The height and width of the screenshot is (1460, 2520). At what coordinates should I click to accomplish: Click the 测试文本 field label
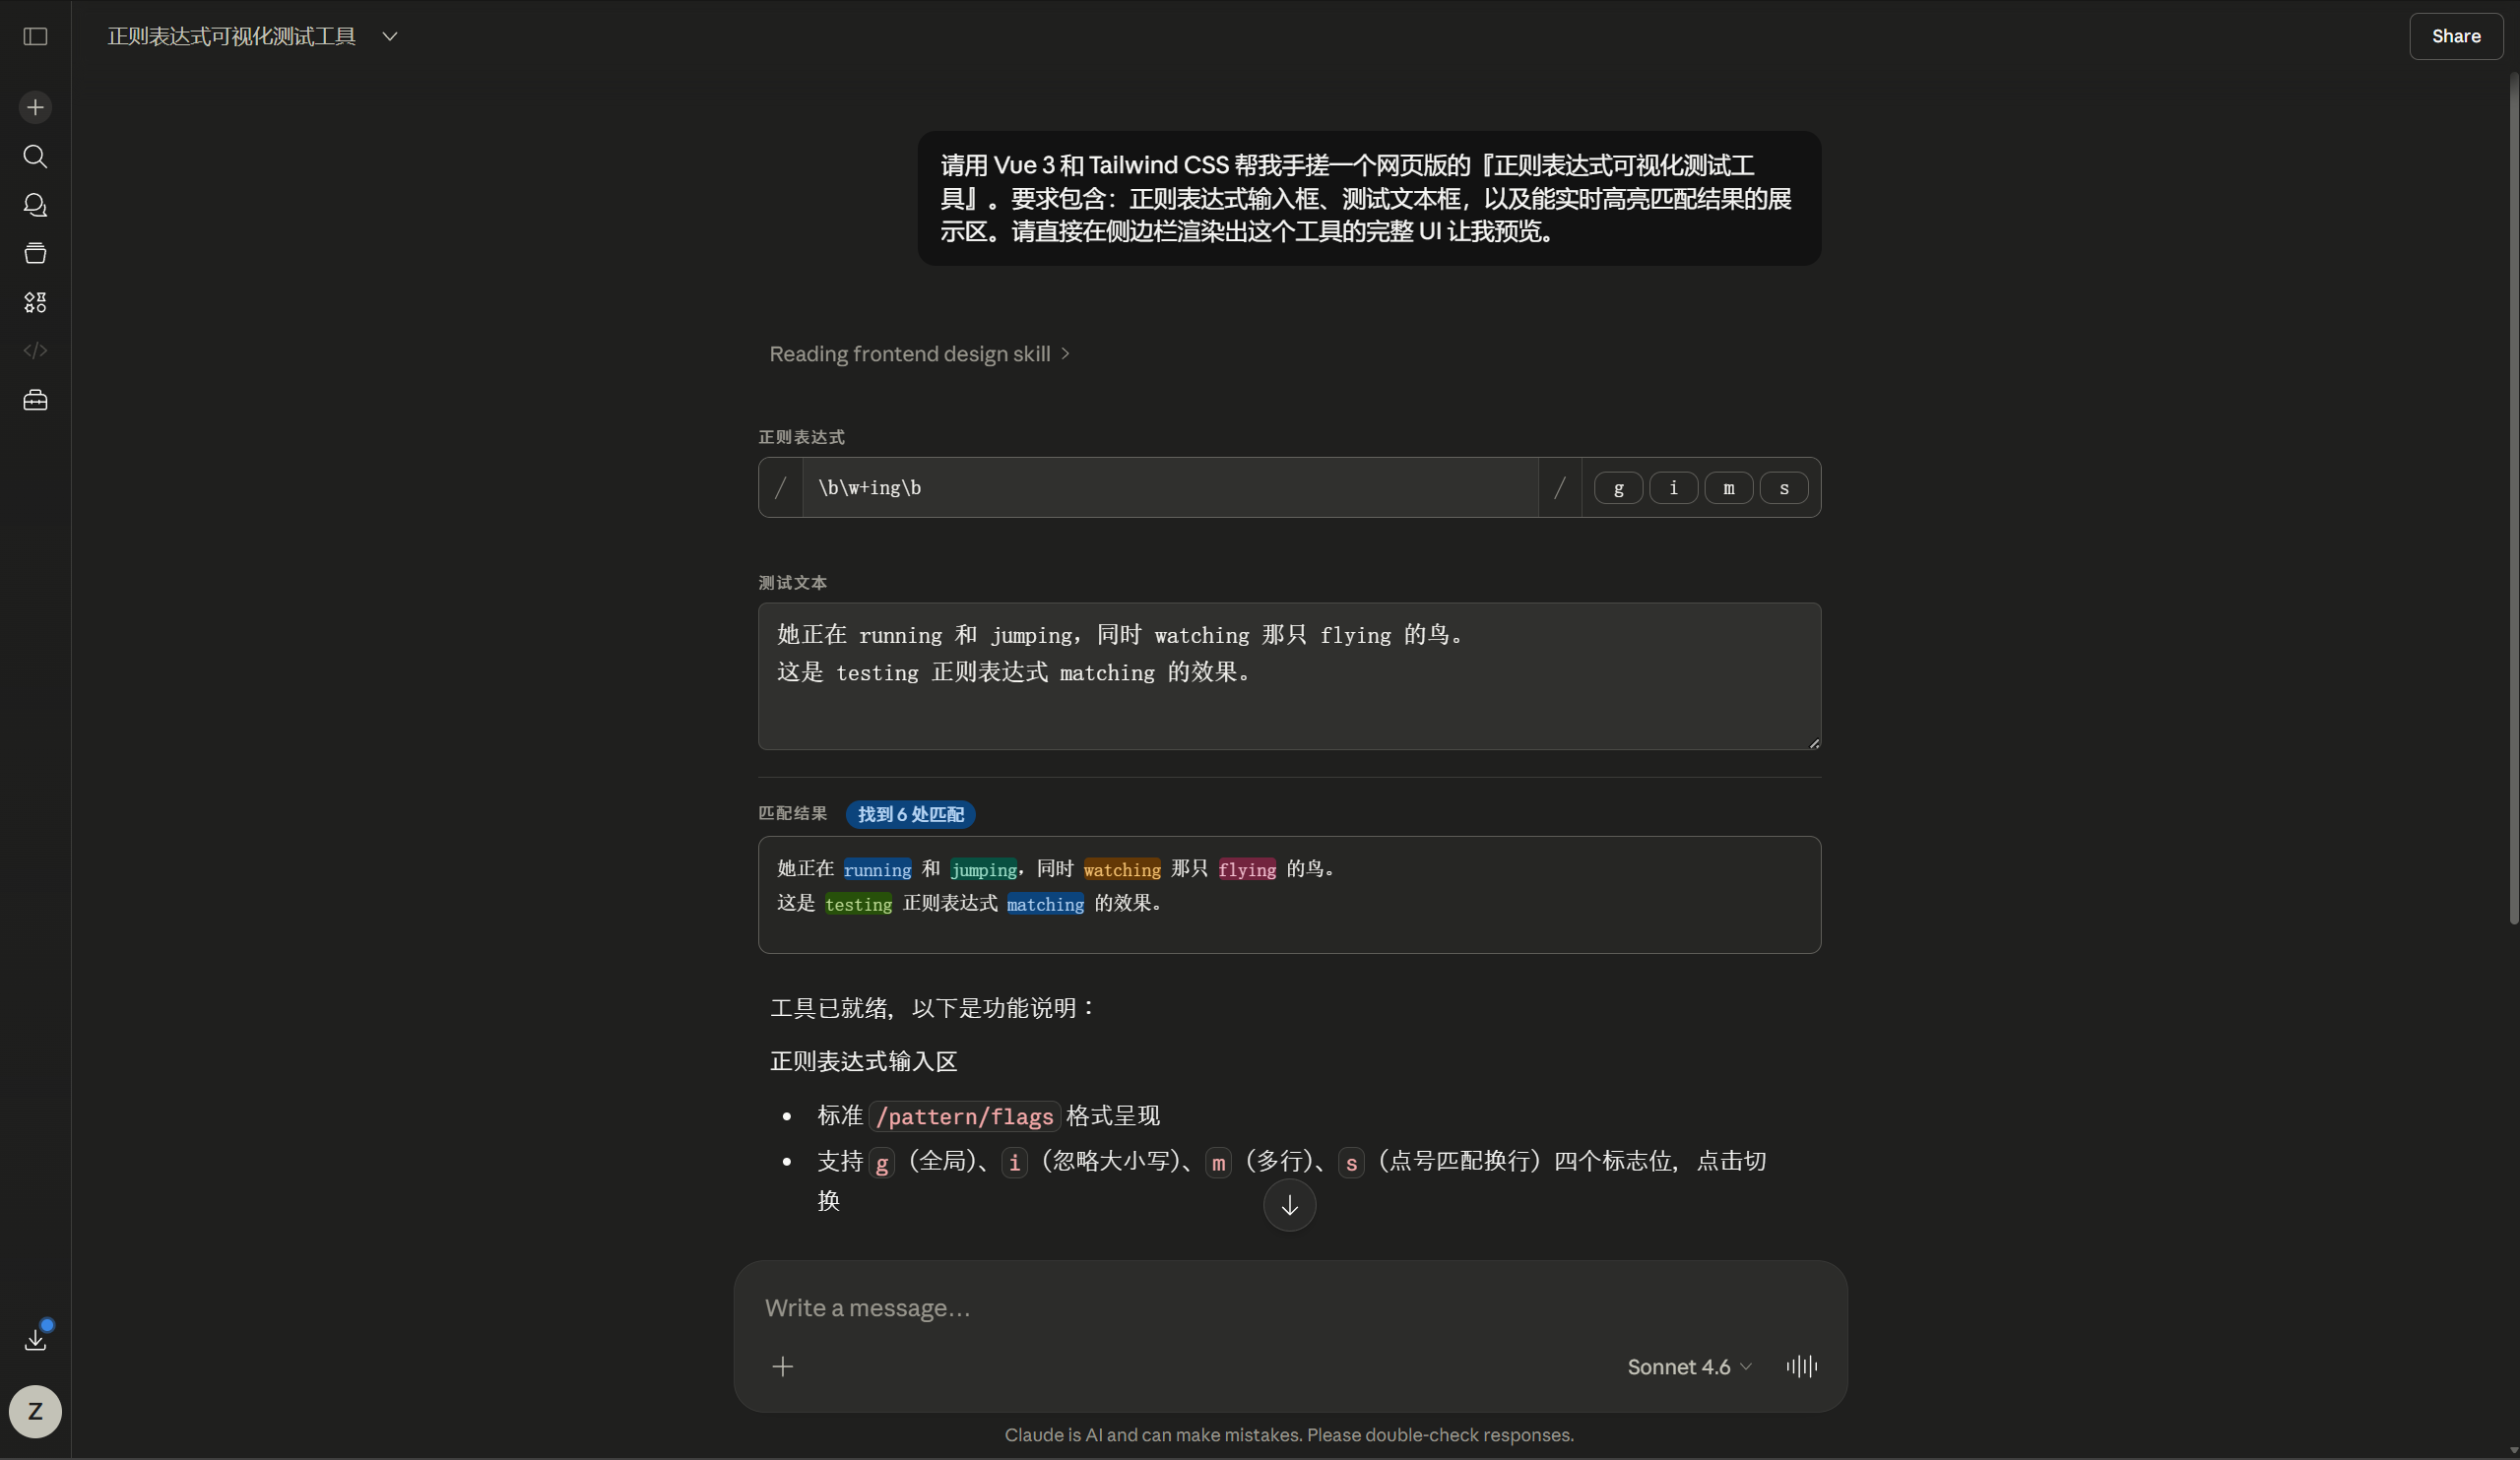792,582
